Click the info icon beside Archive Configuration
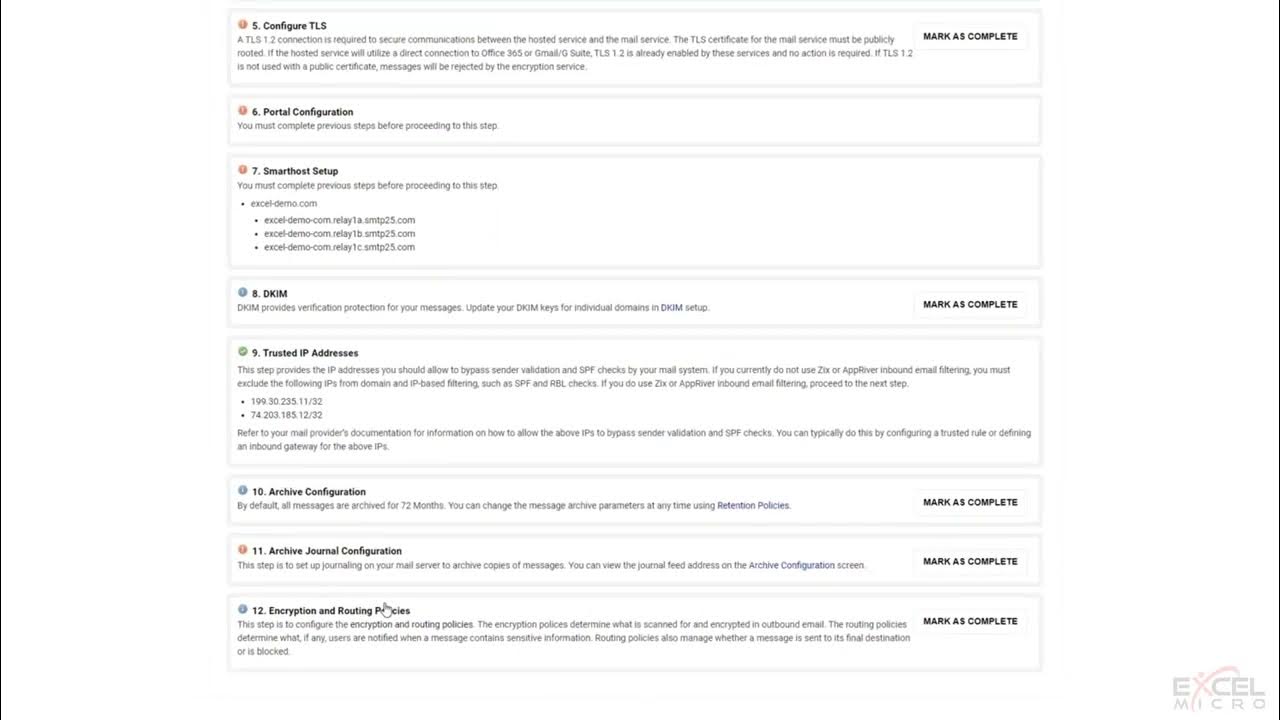 point(243,491)
